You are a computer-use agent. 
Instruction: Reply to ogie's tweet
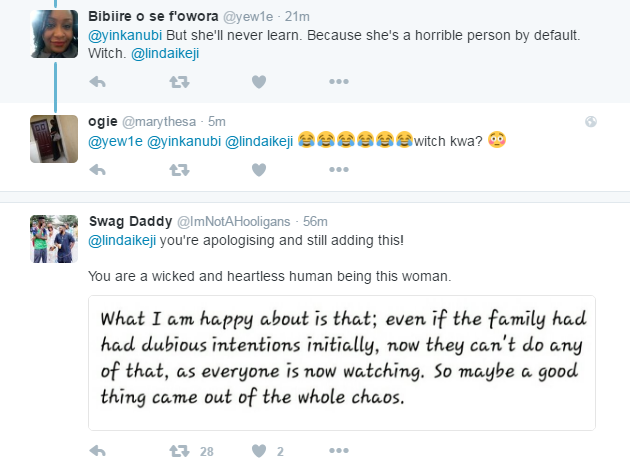[x=98, y=170]
